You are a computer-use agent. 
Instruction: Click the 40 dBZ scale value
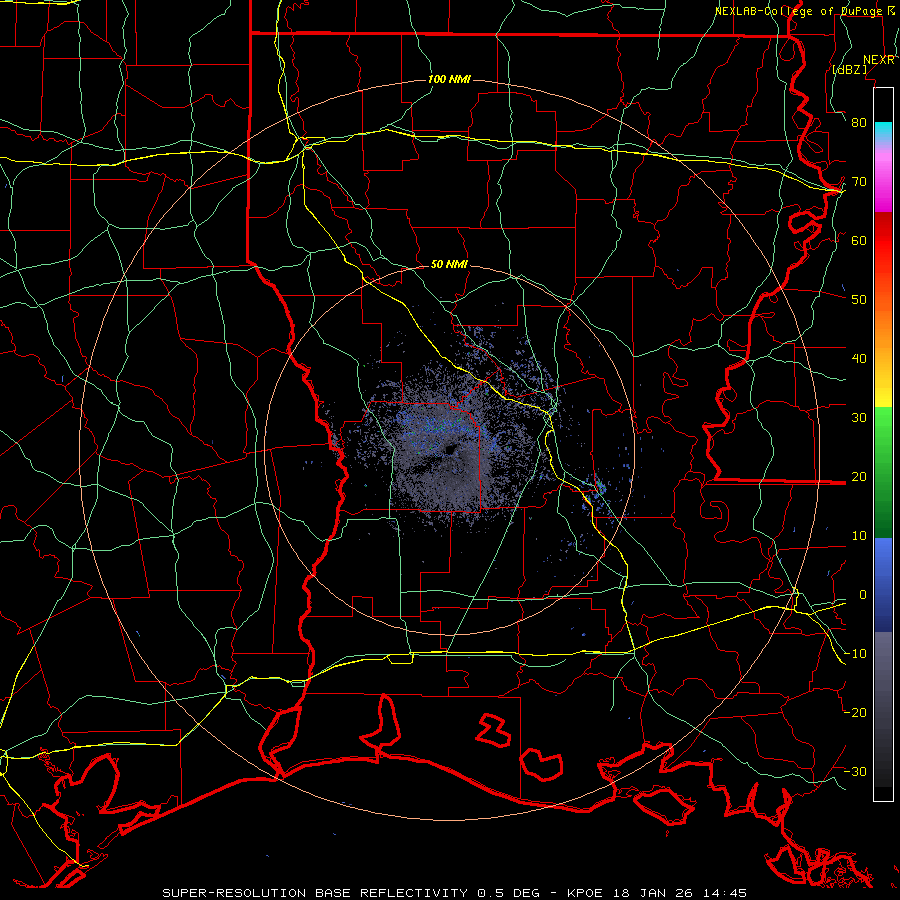[x=859, y=359]
